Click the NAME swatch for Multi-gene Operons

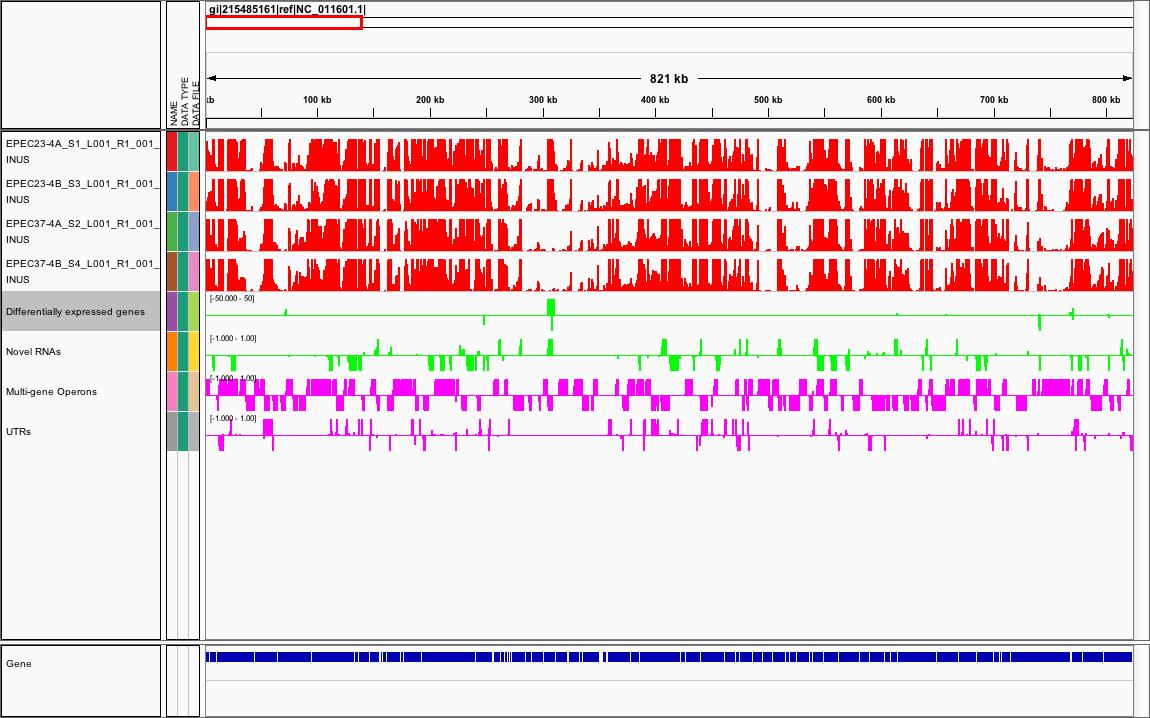[172, 392]
